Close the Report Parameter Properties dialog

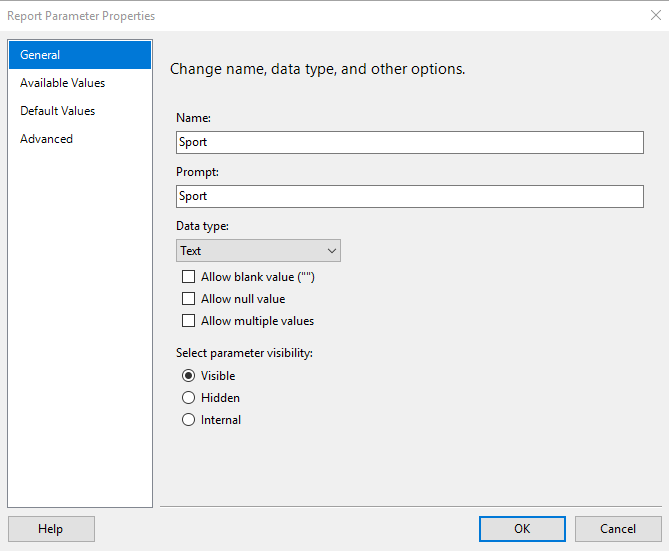coord(655,15)
